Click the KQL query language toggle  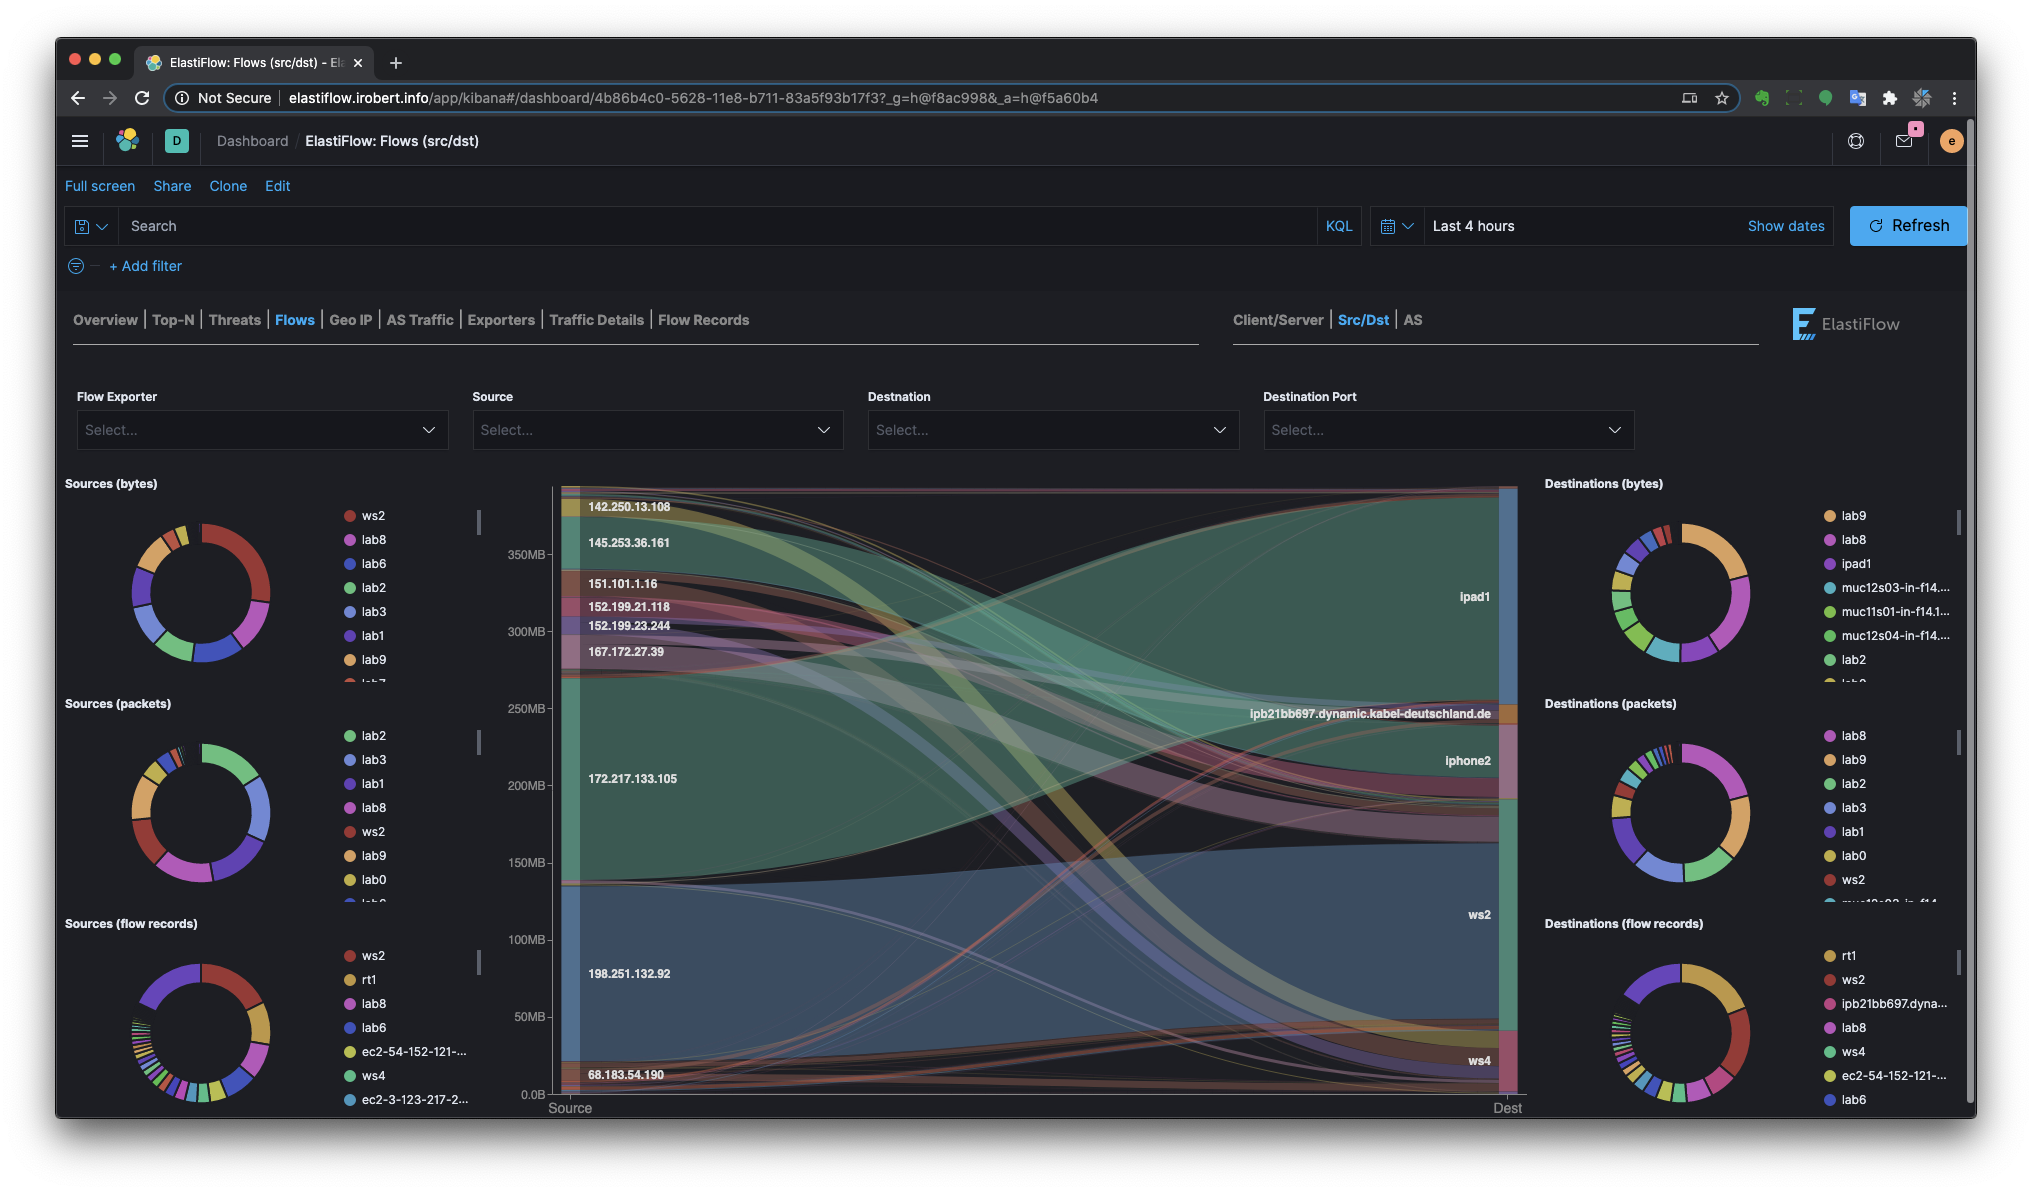(x=1338, y=224)
